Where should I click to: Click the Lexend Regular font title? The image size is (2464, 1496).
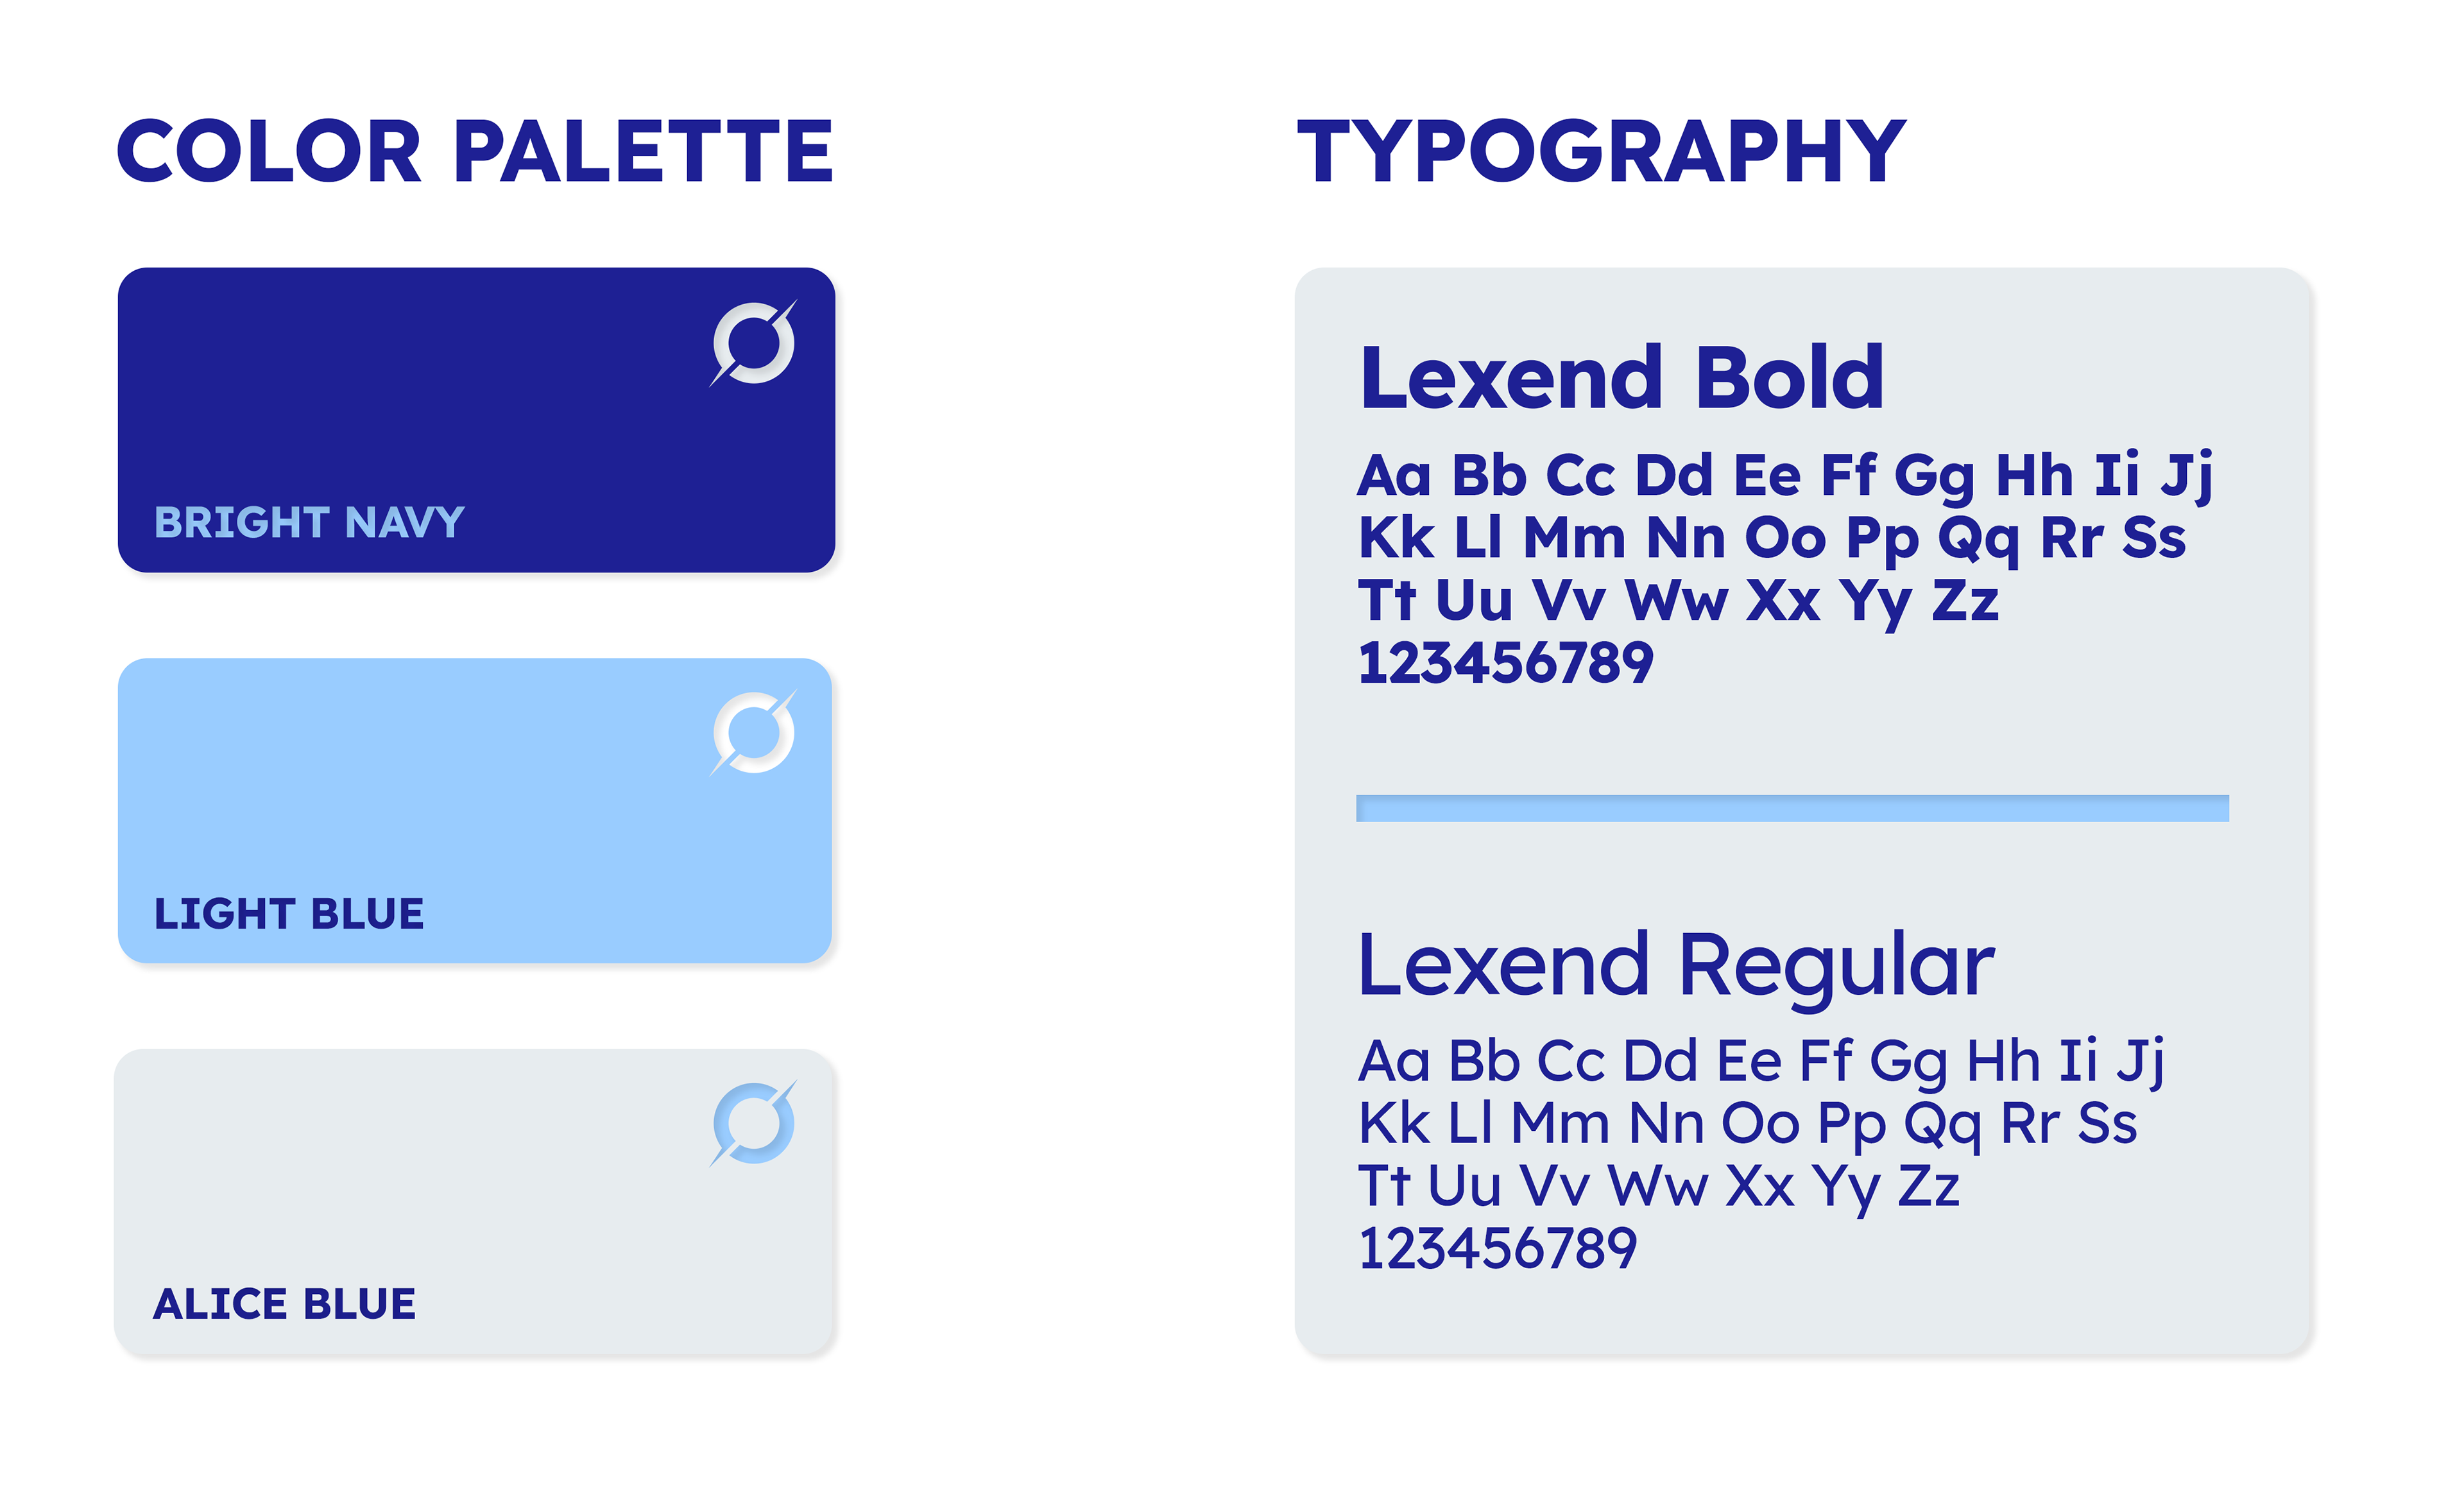point(1676,966)
